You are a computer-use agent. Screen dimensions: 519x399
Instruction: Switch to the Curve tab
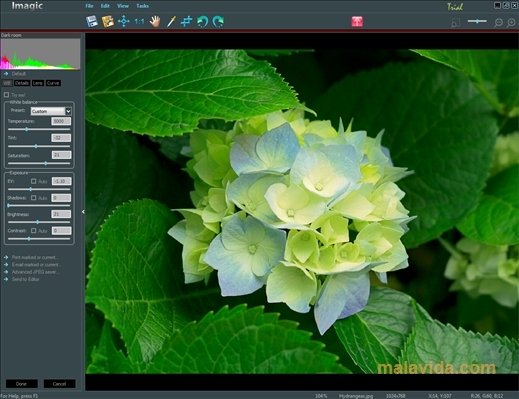53,83
